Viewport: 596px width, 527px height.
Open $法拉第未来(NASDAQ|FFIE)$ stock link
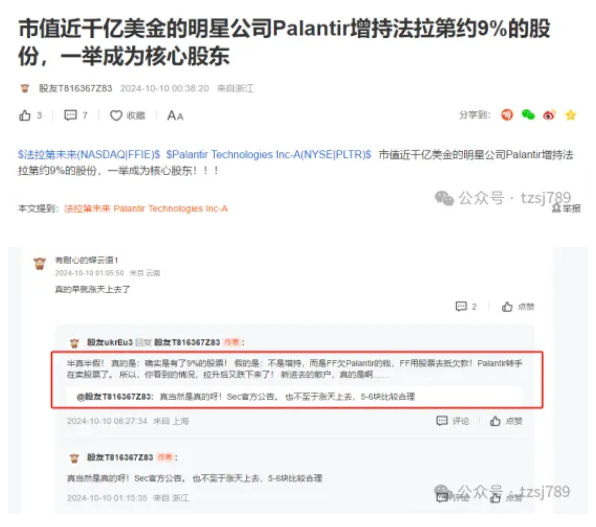pyautogui.click(x=89, y=154)
